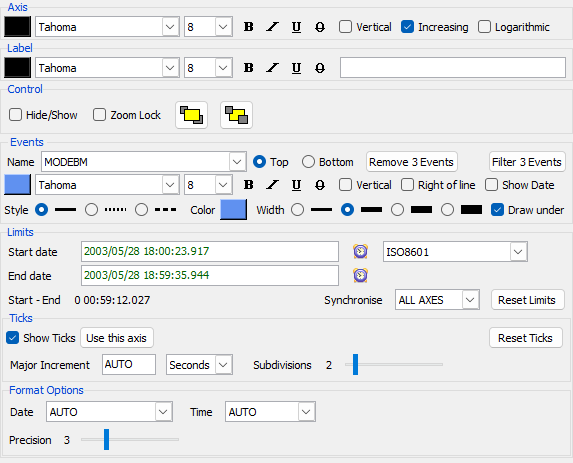
Task: Click Filter 3 Events button
Action: point(527,162)
